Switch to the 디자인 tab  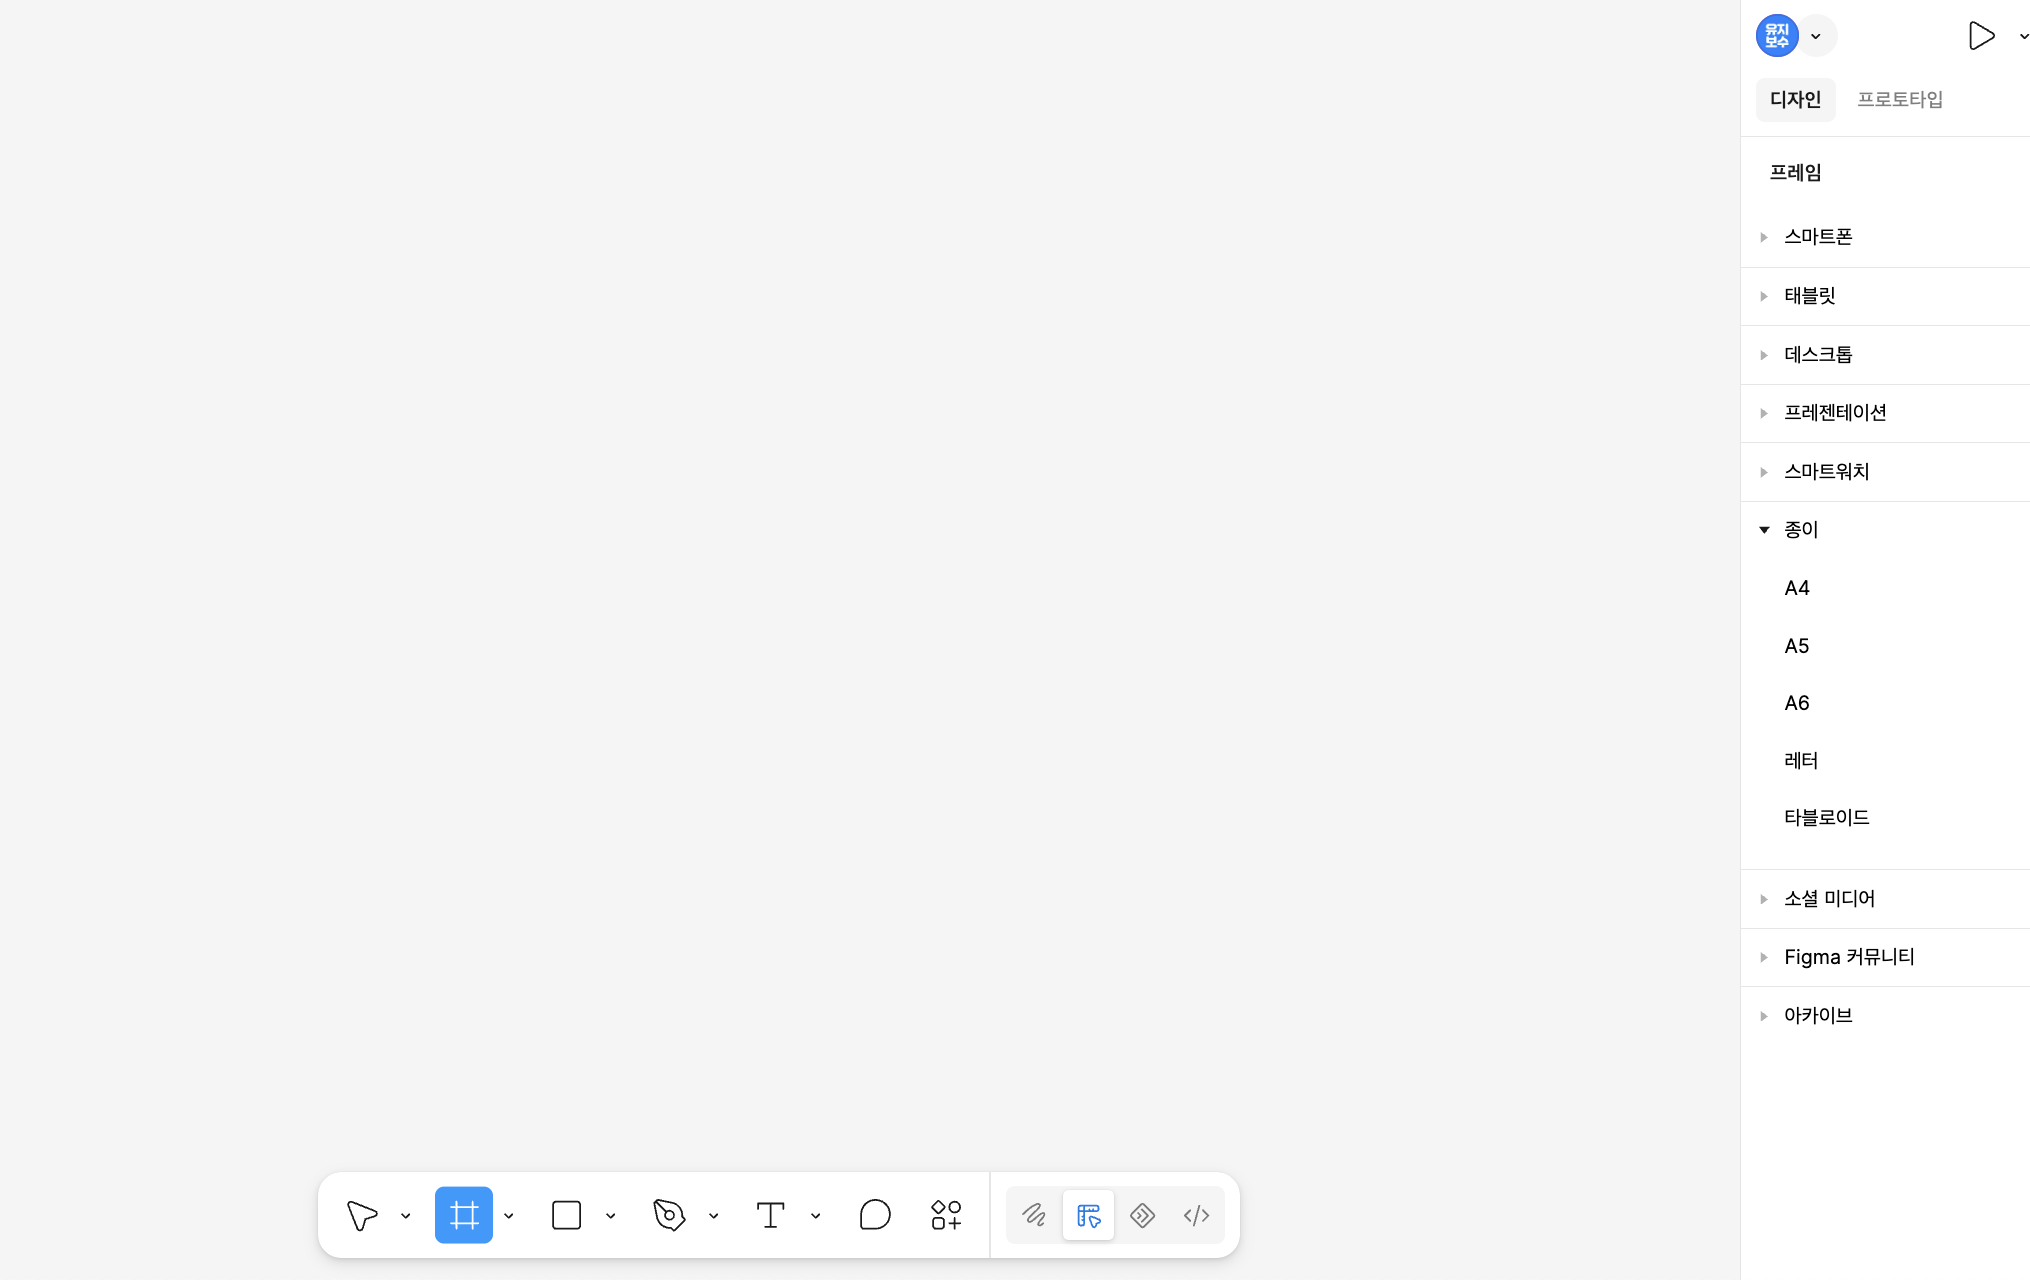[1795, 99]
